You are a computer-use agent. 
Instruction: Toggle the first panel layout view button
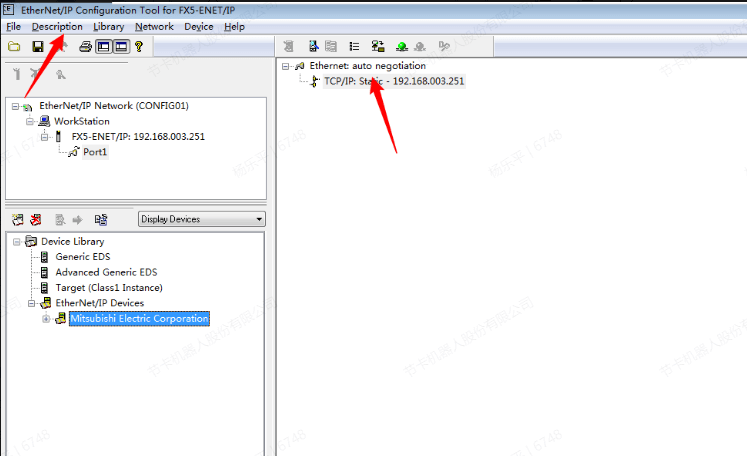[103, 46]
